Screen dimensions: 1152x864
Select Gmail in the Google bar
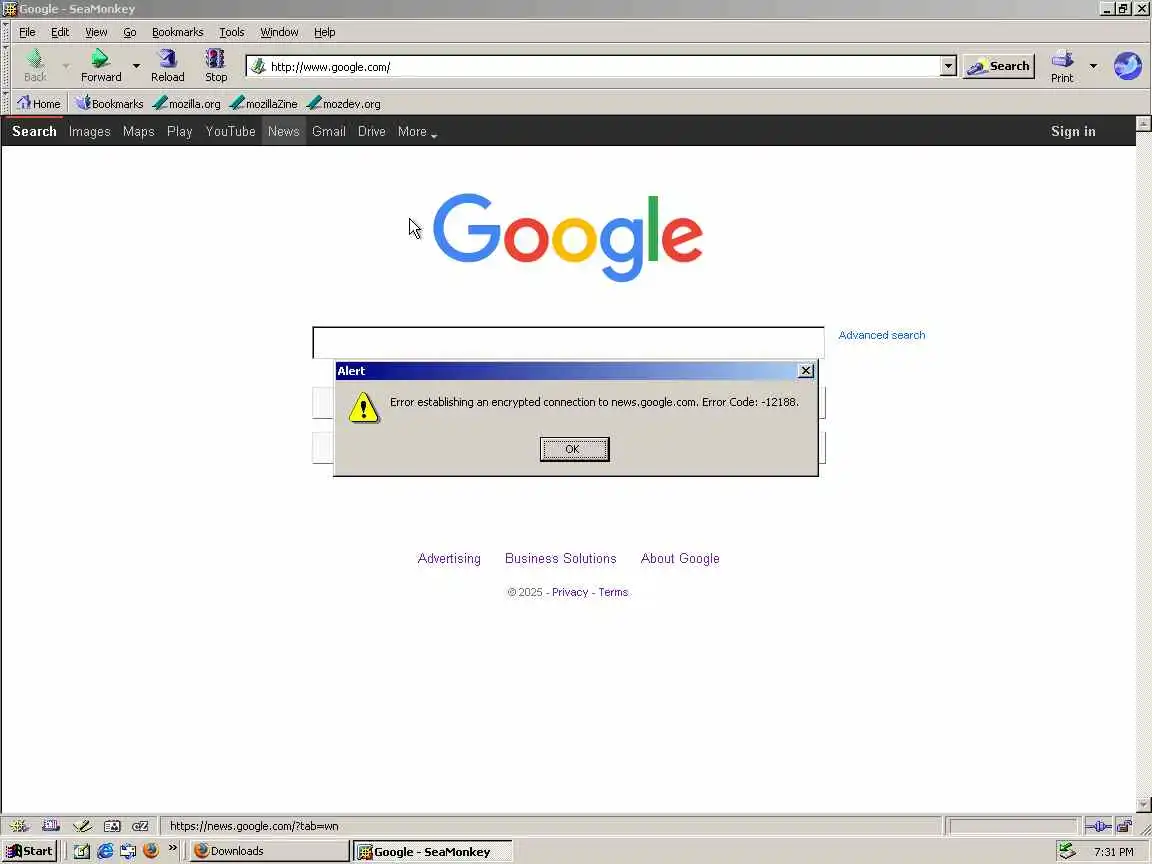(x=328, y=132)
